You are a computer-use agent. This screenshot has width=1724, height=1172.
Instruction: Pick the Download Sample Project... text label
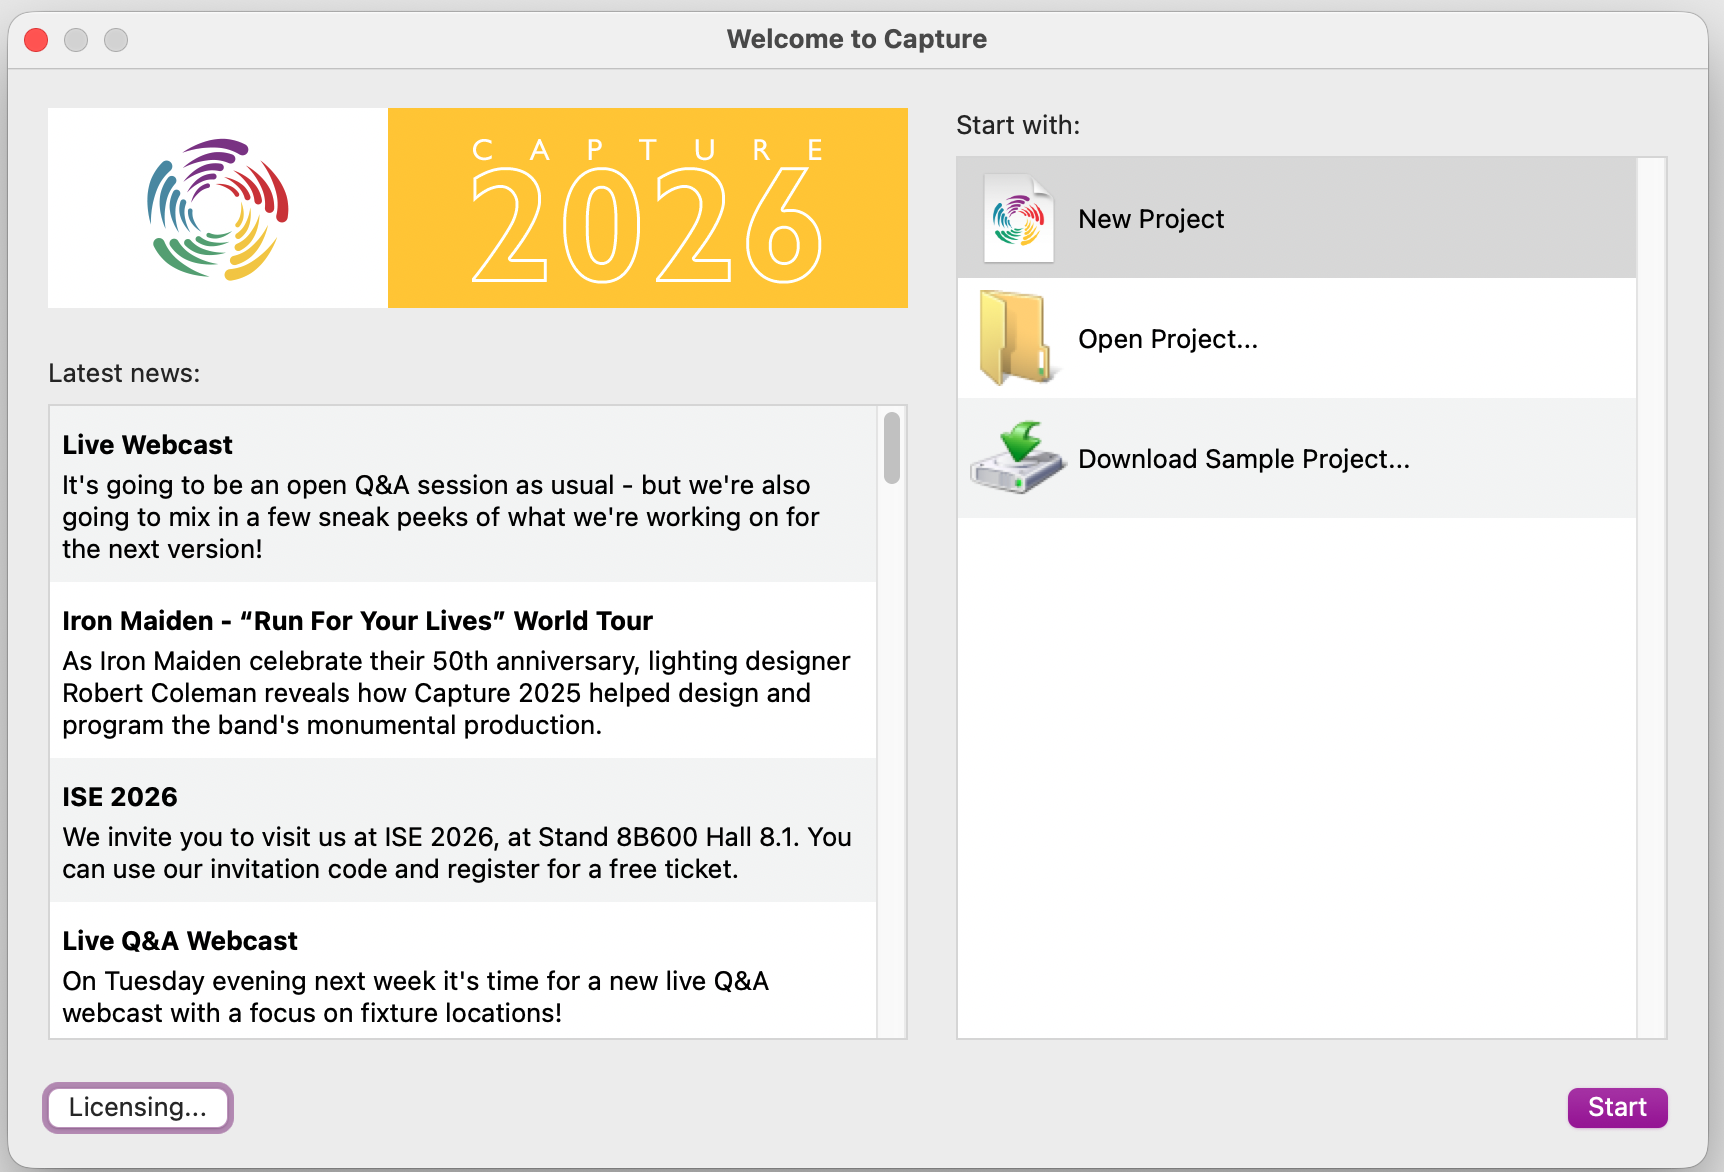point(1243,459)
